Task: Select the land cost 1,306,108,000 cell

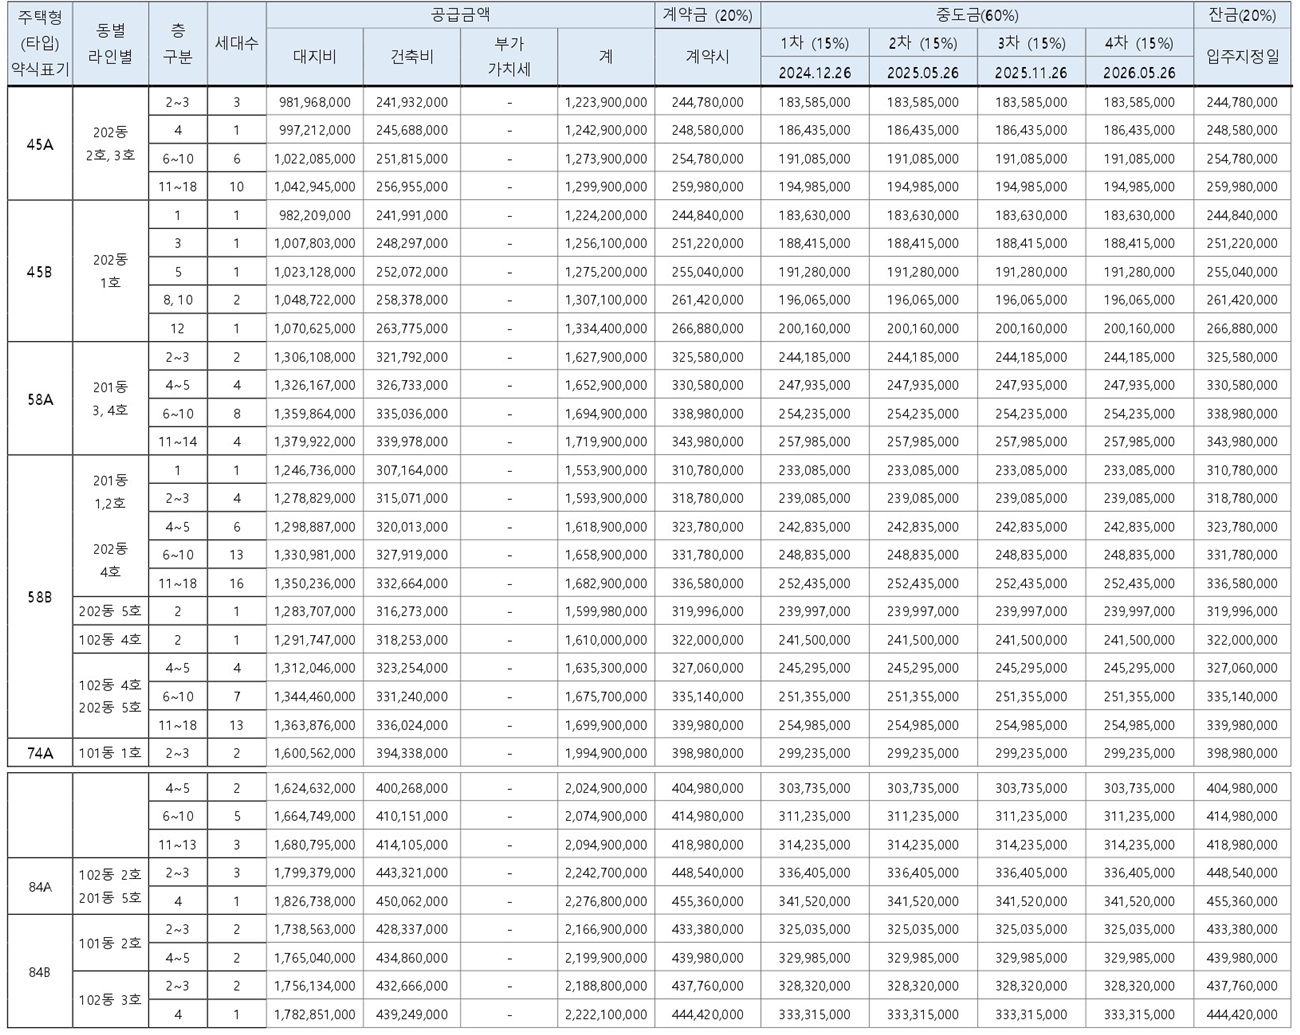Action: (x=314, y=357)
